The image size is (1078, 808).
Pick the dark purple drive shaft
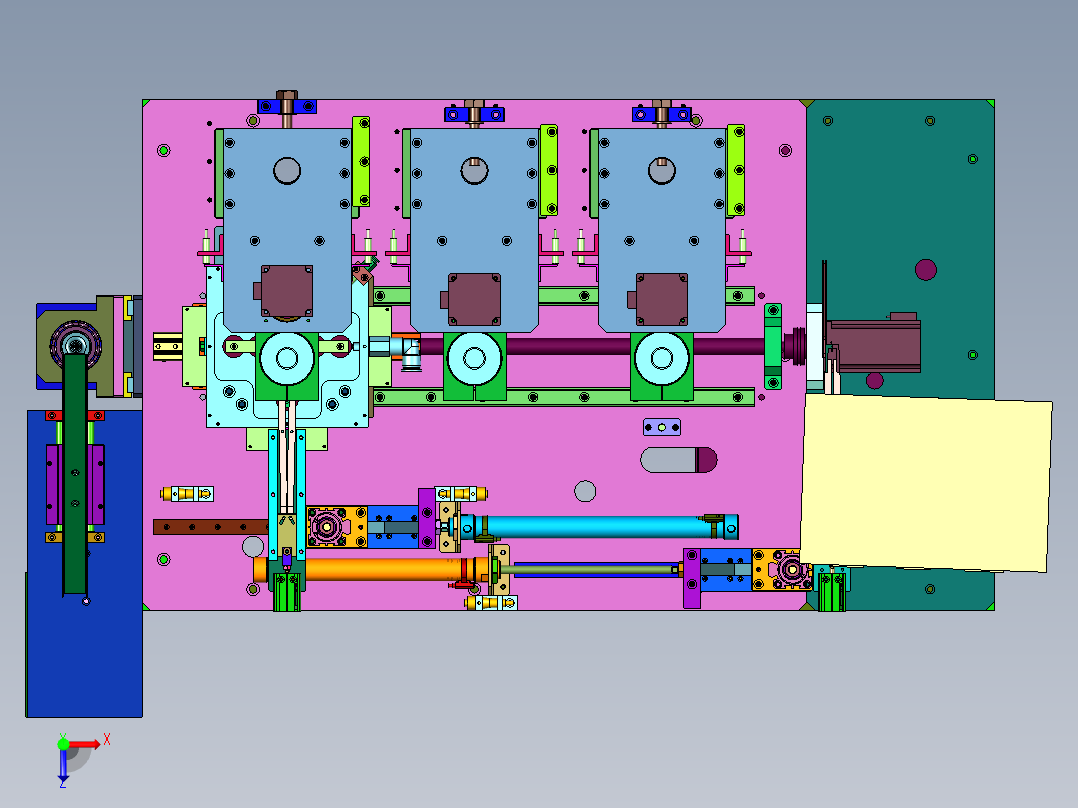pos(591,345)
